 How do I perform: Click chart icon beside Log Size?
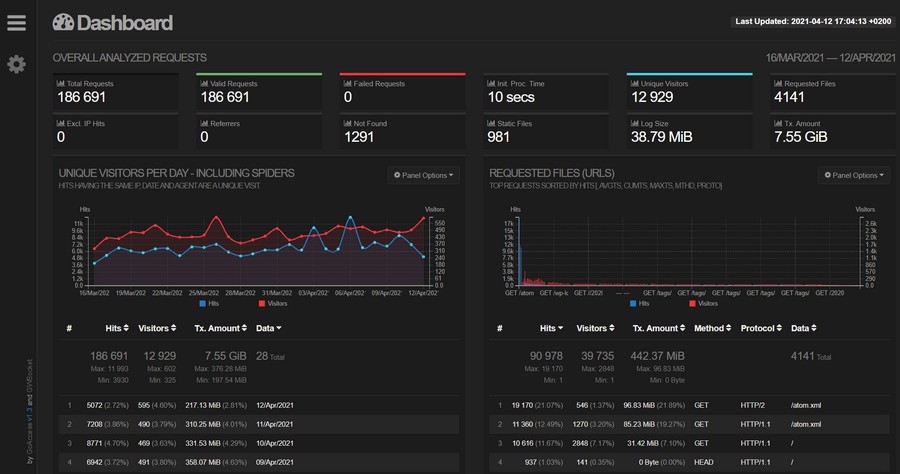pyautogui.click(x=634, y=123)
